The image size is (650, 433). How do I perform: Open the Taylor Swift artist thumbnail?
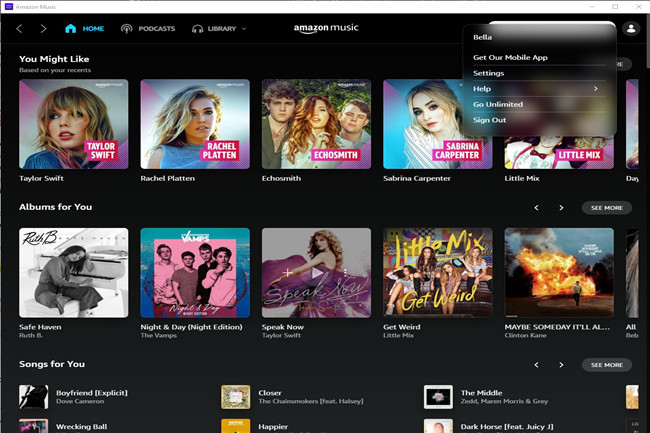tap(74, 124)
